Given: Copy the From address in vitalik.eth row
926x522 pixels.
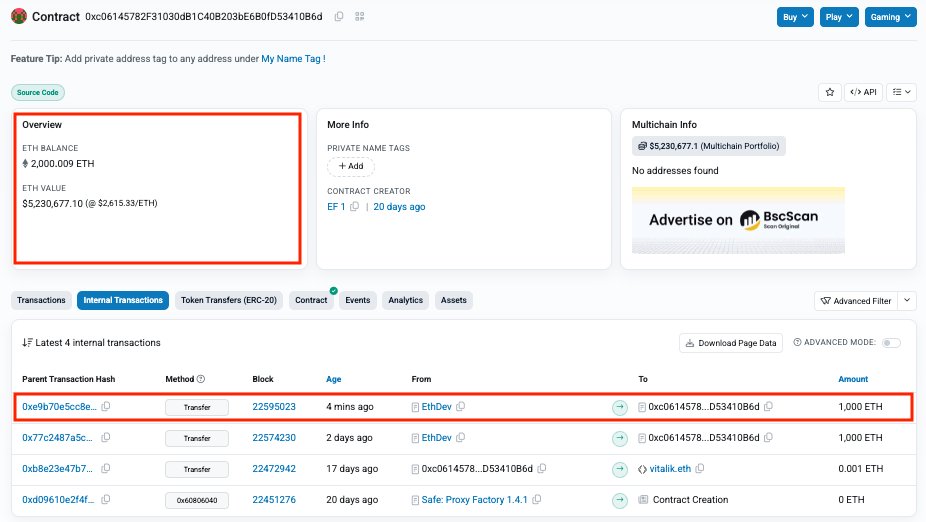Looking at the screenshot, I should pyautogui.click(x=542, y=468).
